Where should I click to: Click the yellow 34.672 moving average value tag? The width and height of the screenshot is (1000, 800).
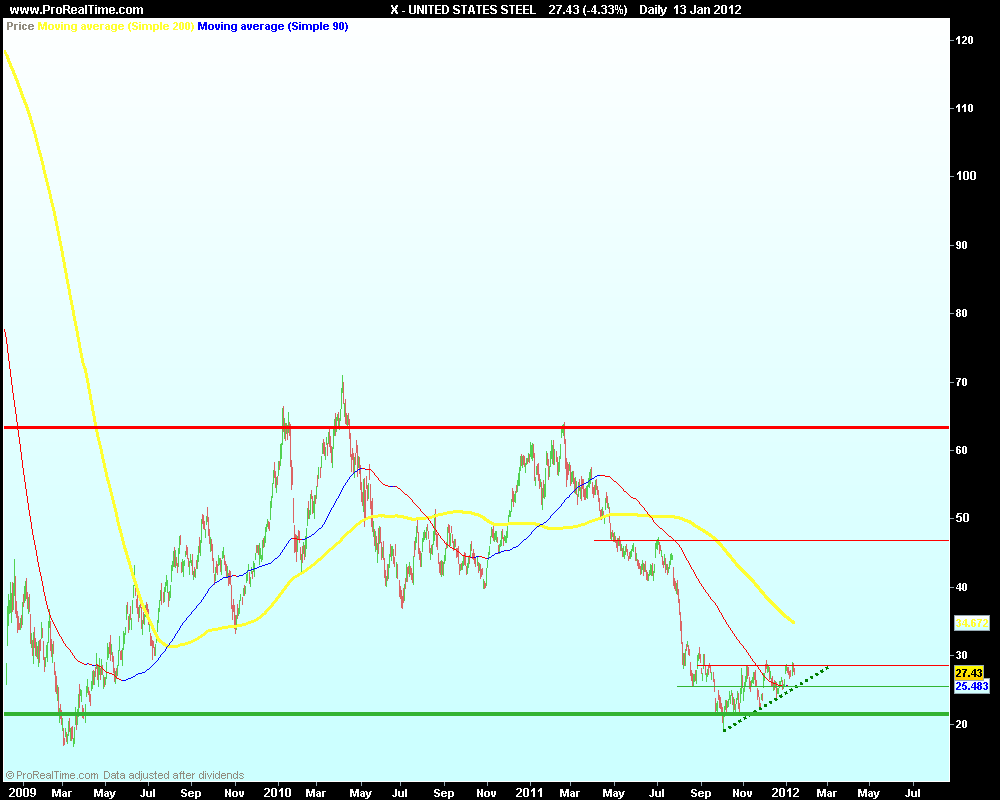[x=972, y=623]
